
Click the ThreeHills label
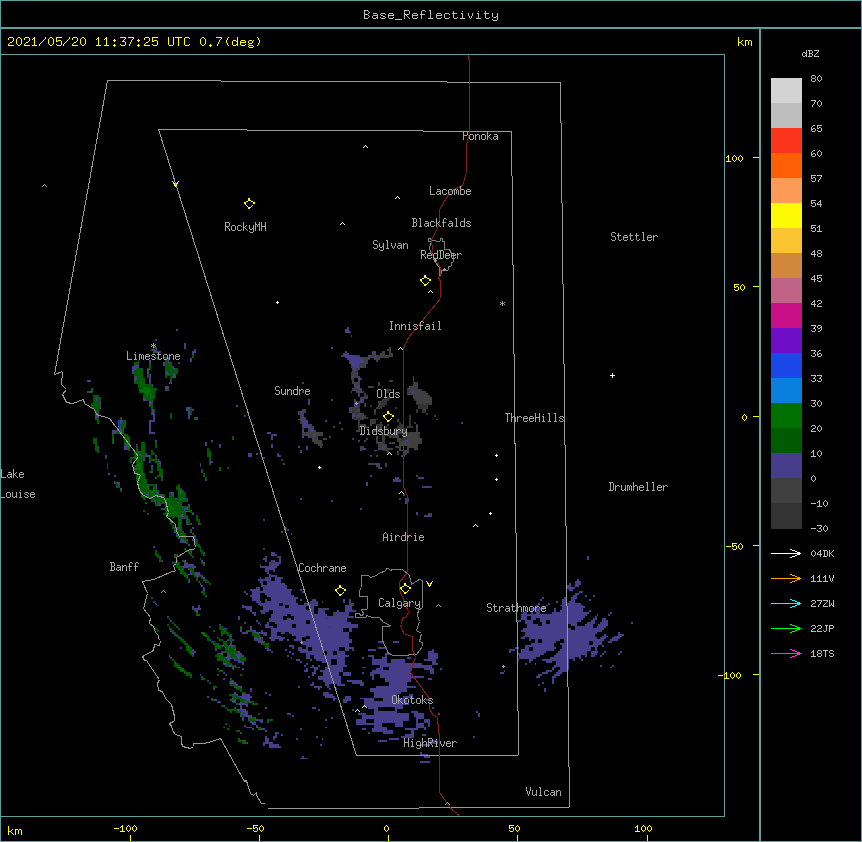[534, 418]
